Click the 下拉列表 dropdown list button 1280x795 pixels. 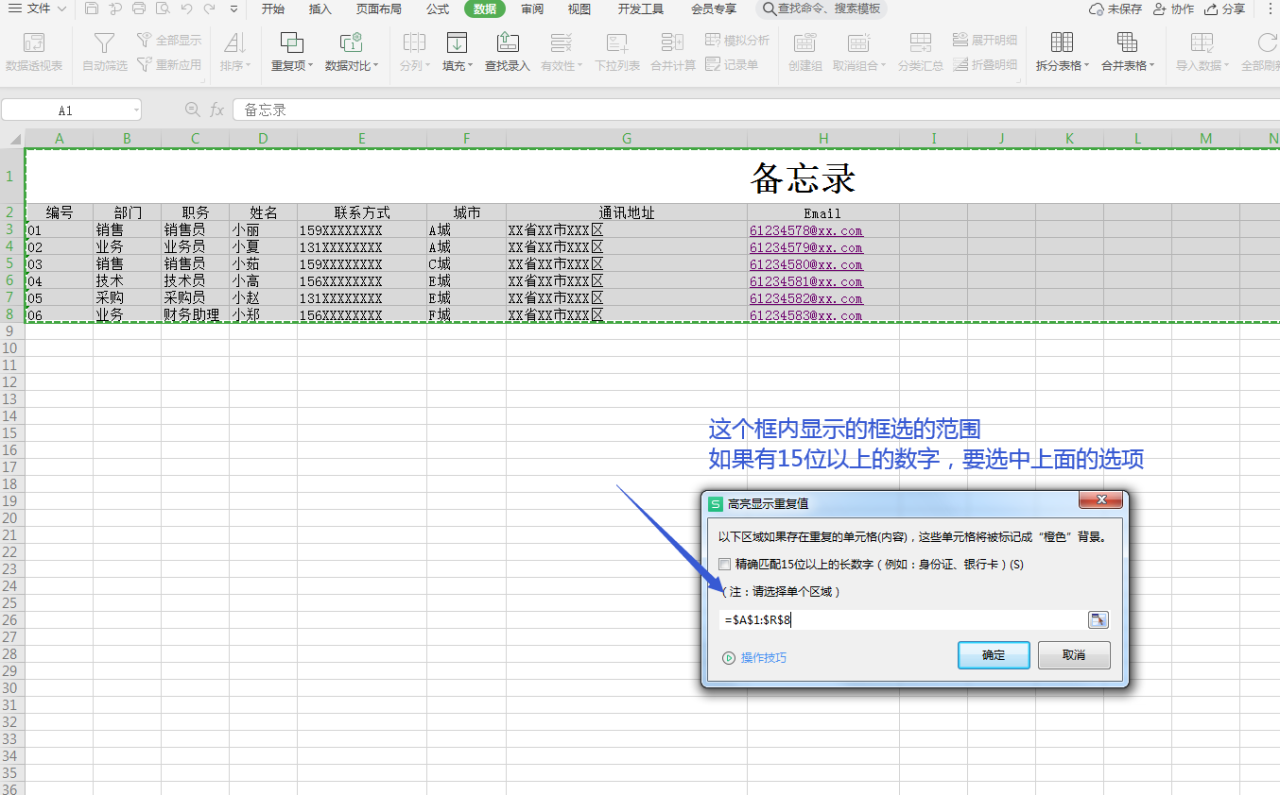click(618, 51)
